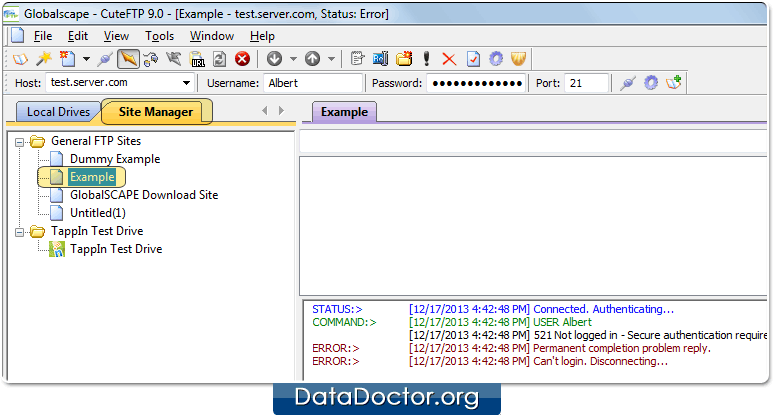Image resolution: width=773 pixels, height=415 pixels.
Task: Click the red X Delete icon
Action: [449, 60]
